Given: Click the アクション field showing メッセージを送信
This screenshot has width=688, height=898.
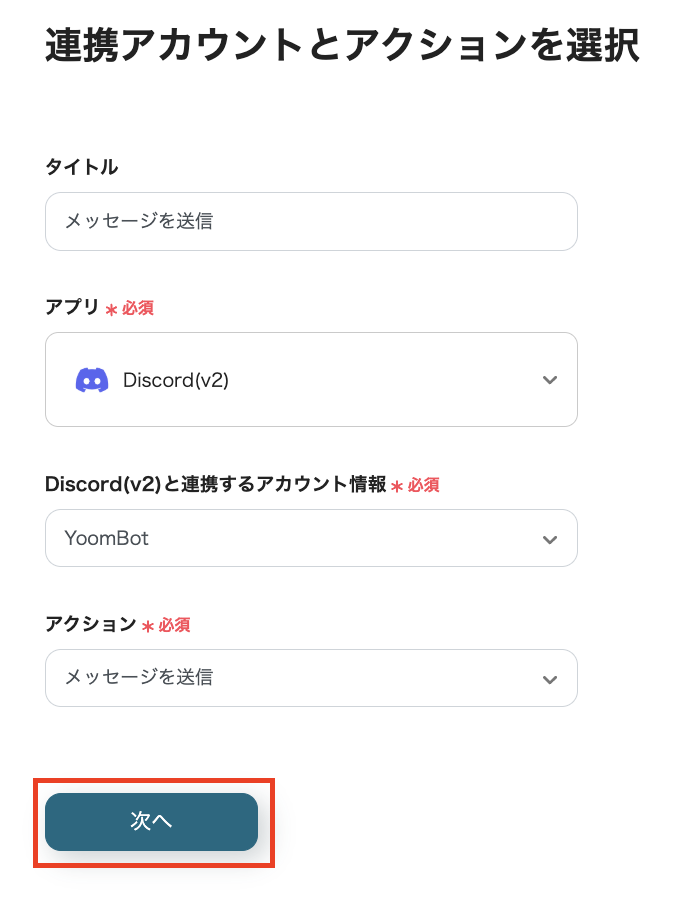Looking at the screenshot, I should 311,678.
